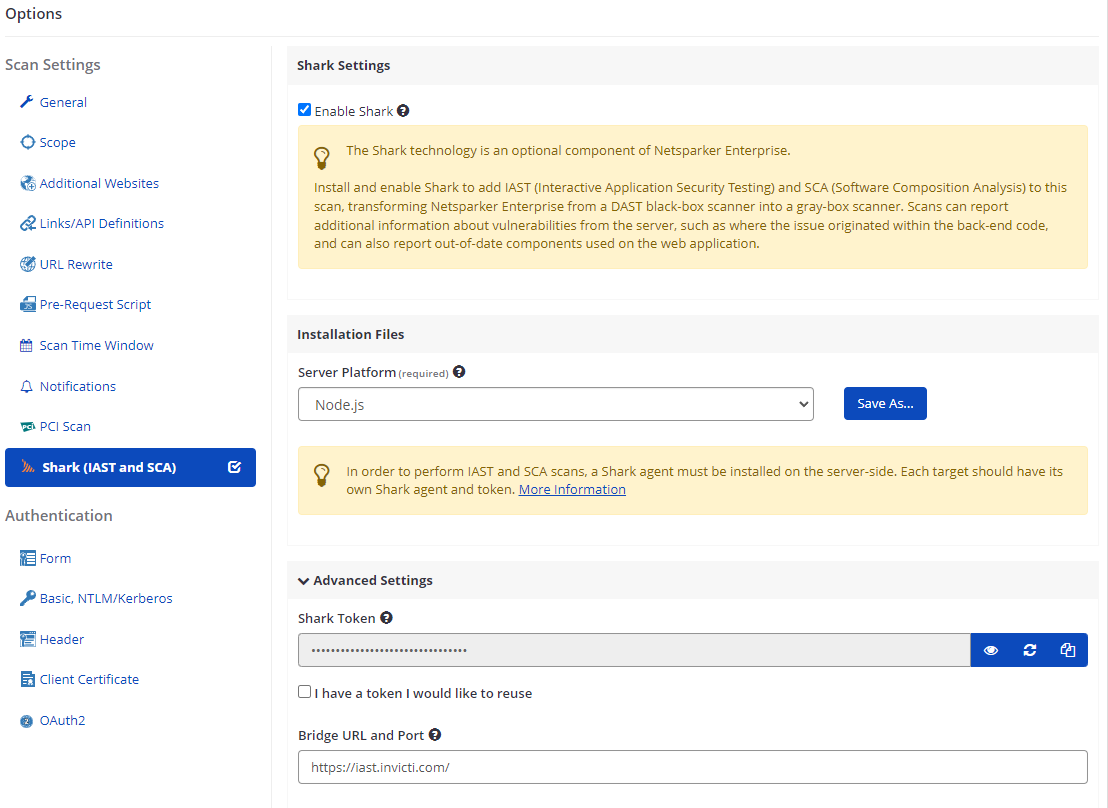This screenshot has height=808, width=1108.
Task: Click the Scan Time Window calendar icon
Action: [x=27, y=346]
